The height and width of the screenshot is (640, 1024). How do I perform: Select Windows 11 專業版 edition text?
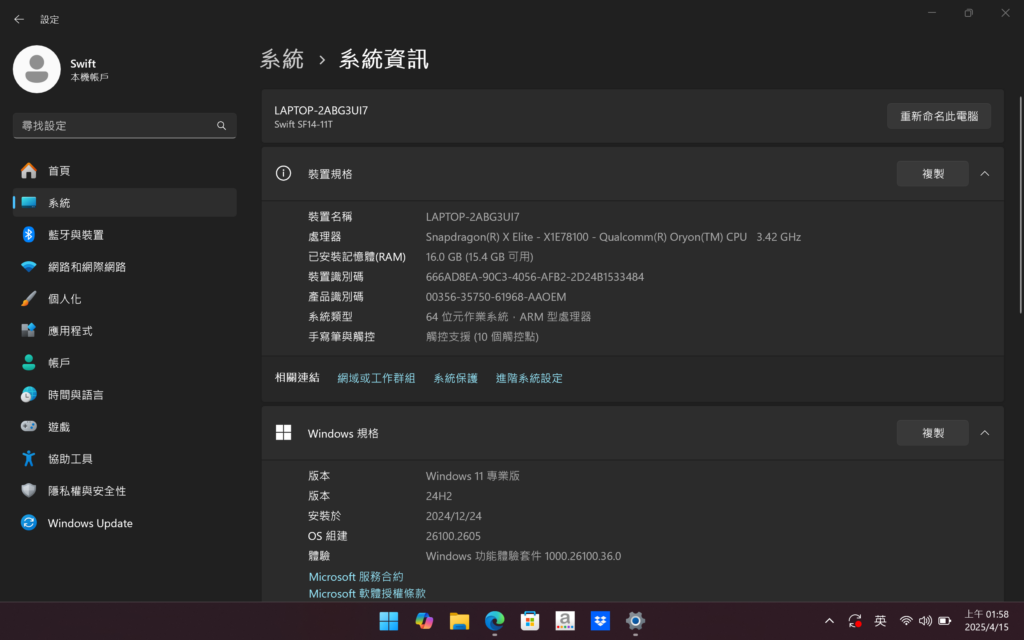click(473, 476)
